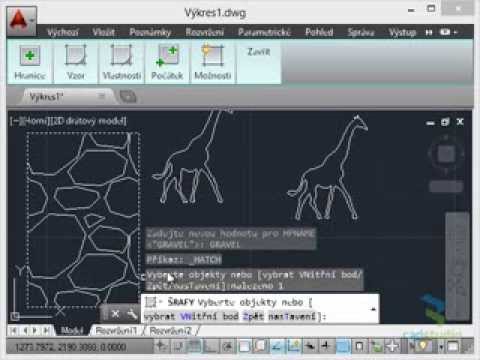Expand the command line history arrow
Image resolution: width=480 pixels, height=360 pixels.
tap(373, 309)
